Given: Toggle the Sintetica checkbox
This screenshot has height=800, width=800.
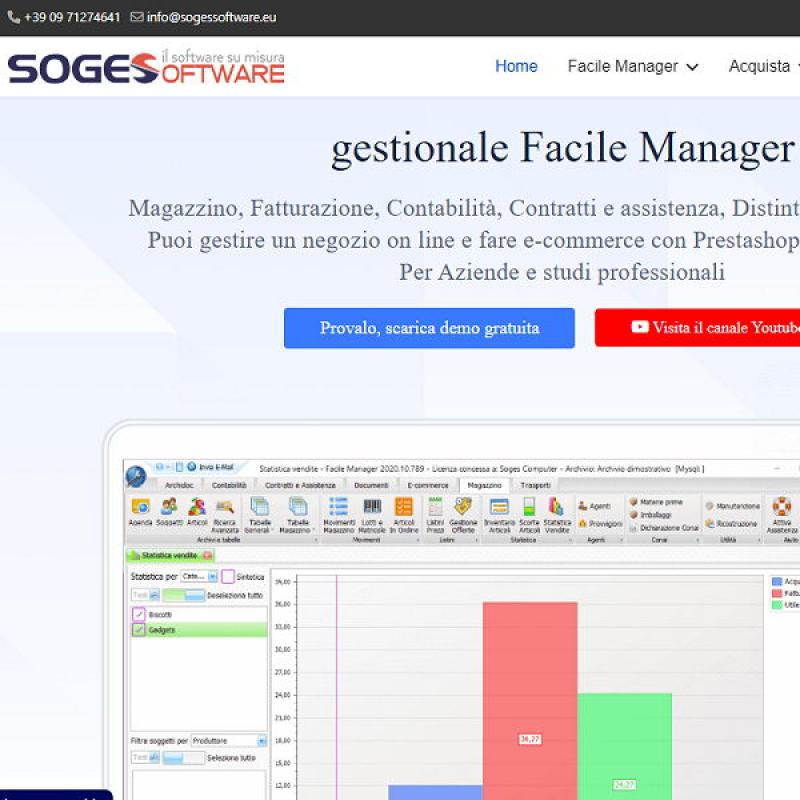Looking at the screenshot, I should (228, 577).
